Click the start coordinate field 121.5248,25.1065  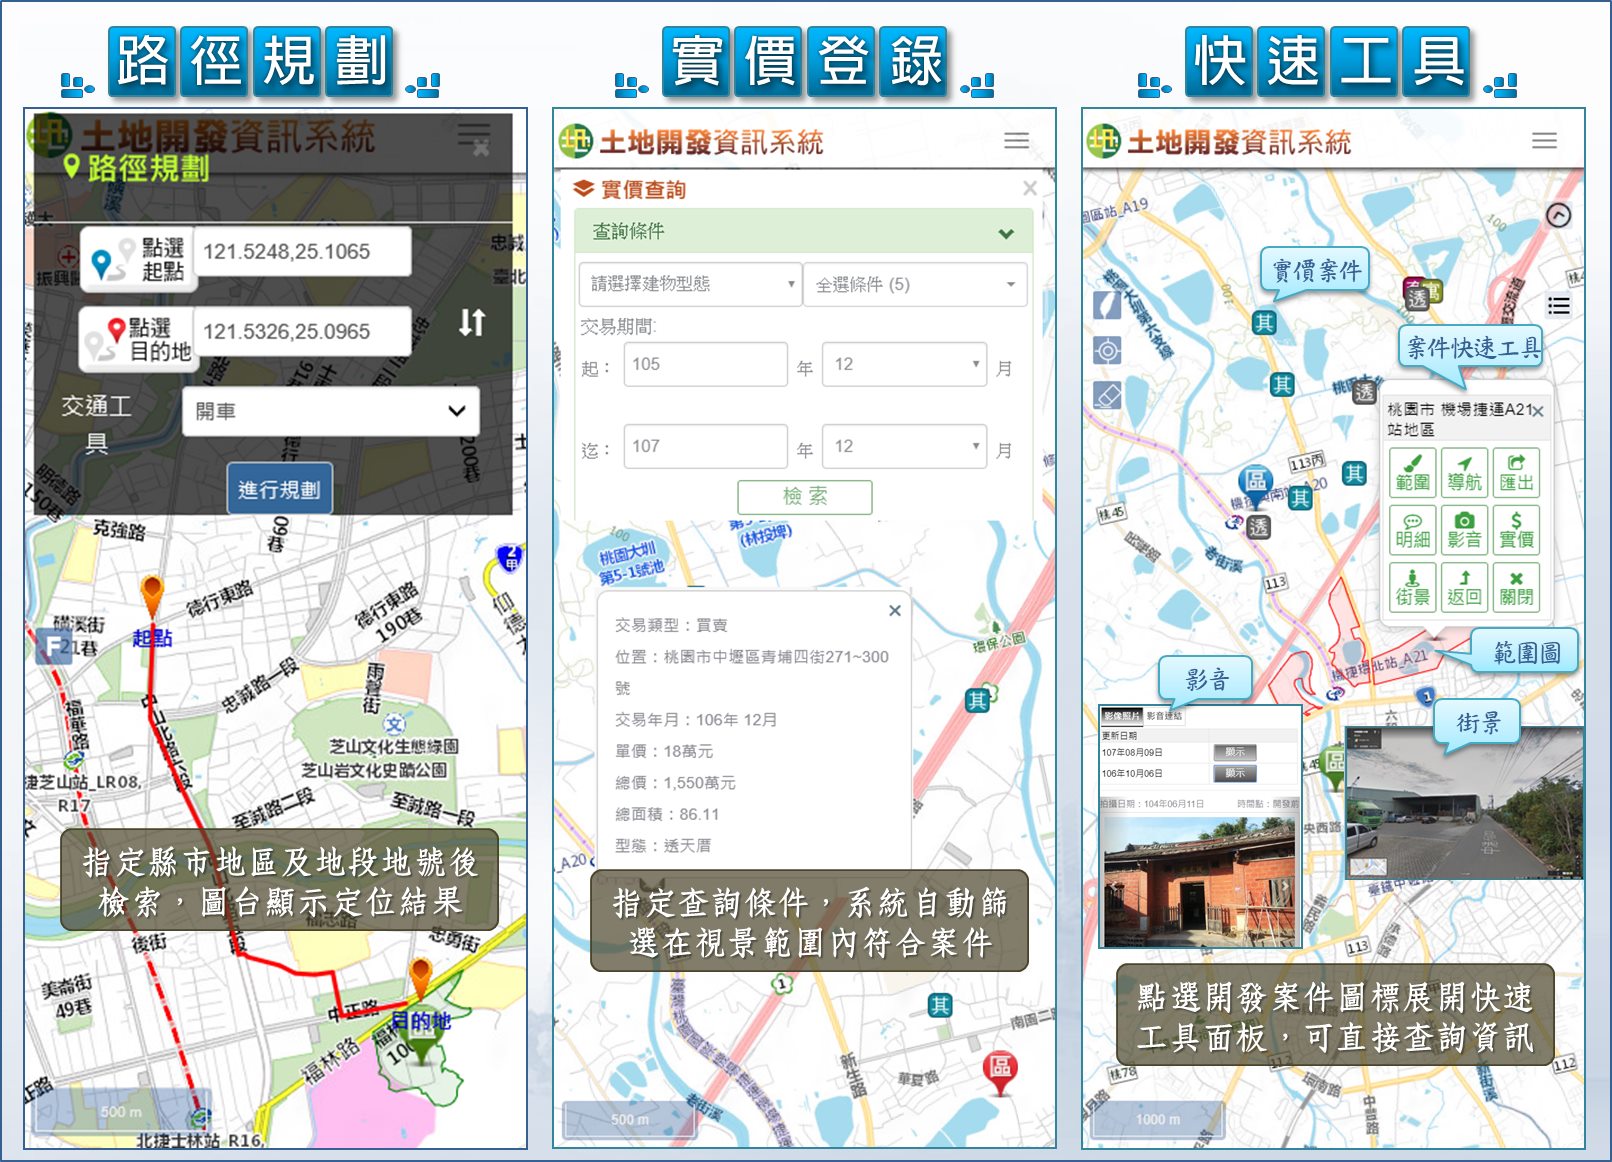[301, 252]
